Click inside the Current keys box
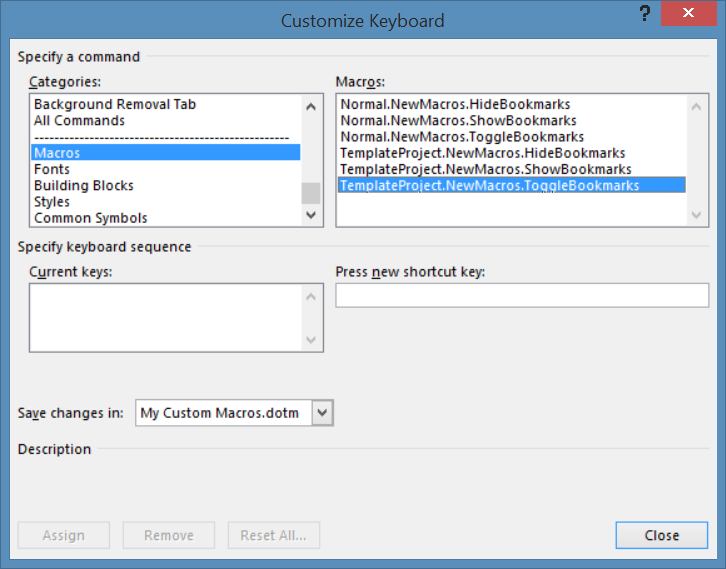 tap(165, 317)
